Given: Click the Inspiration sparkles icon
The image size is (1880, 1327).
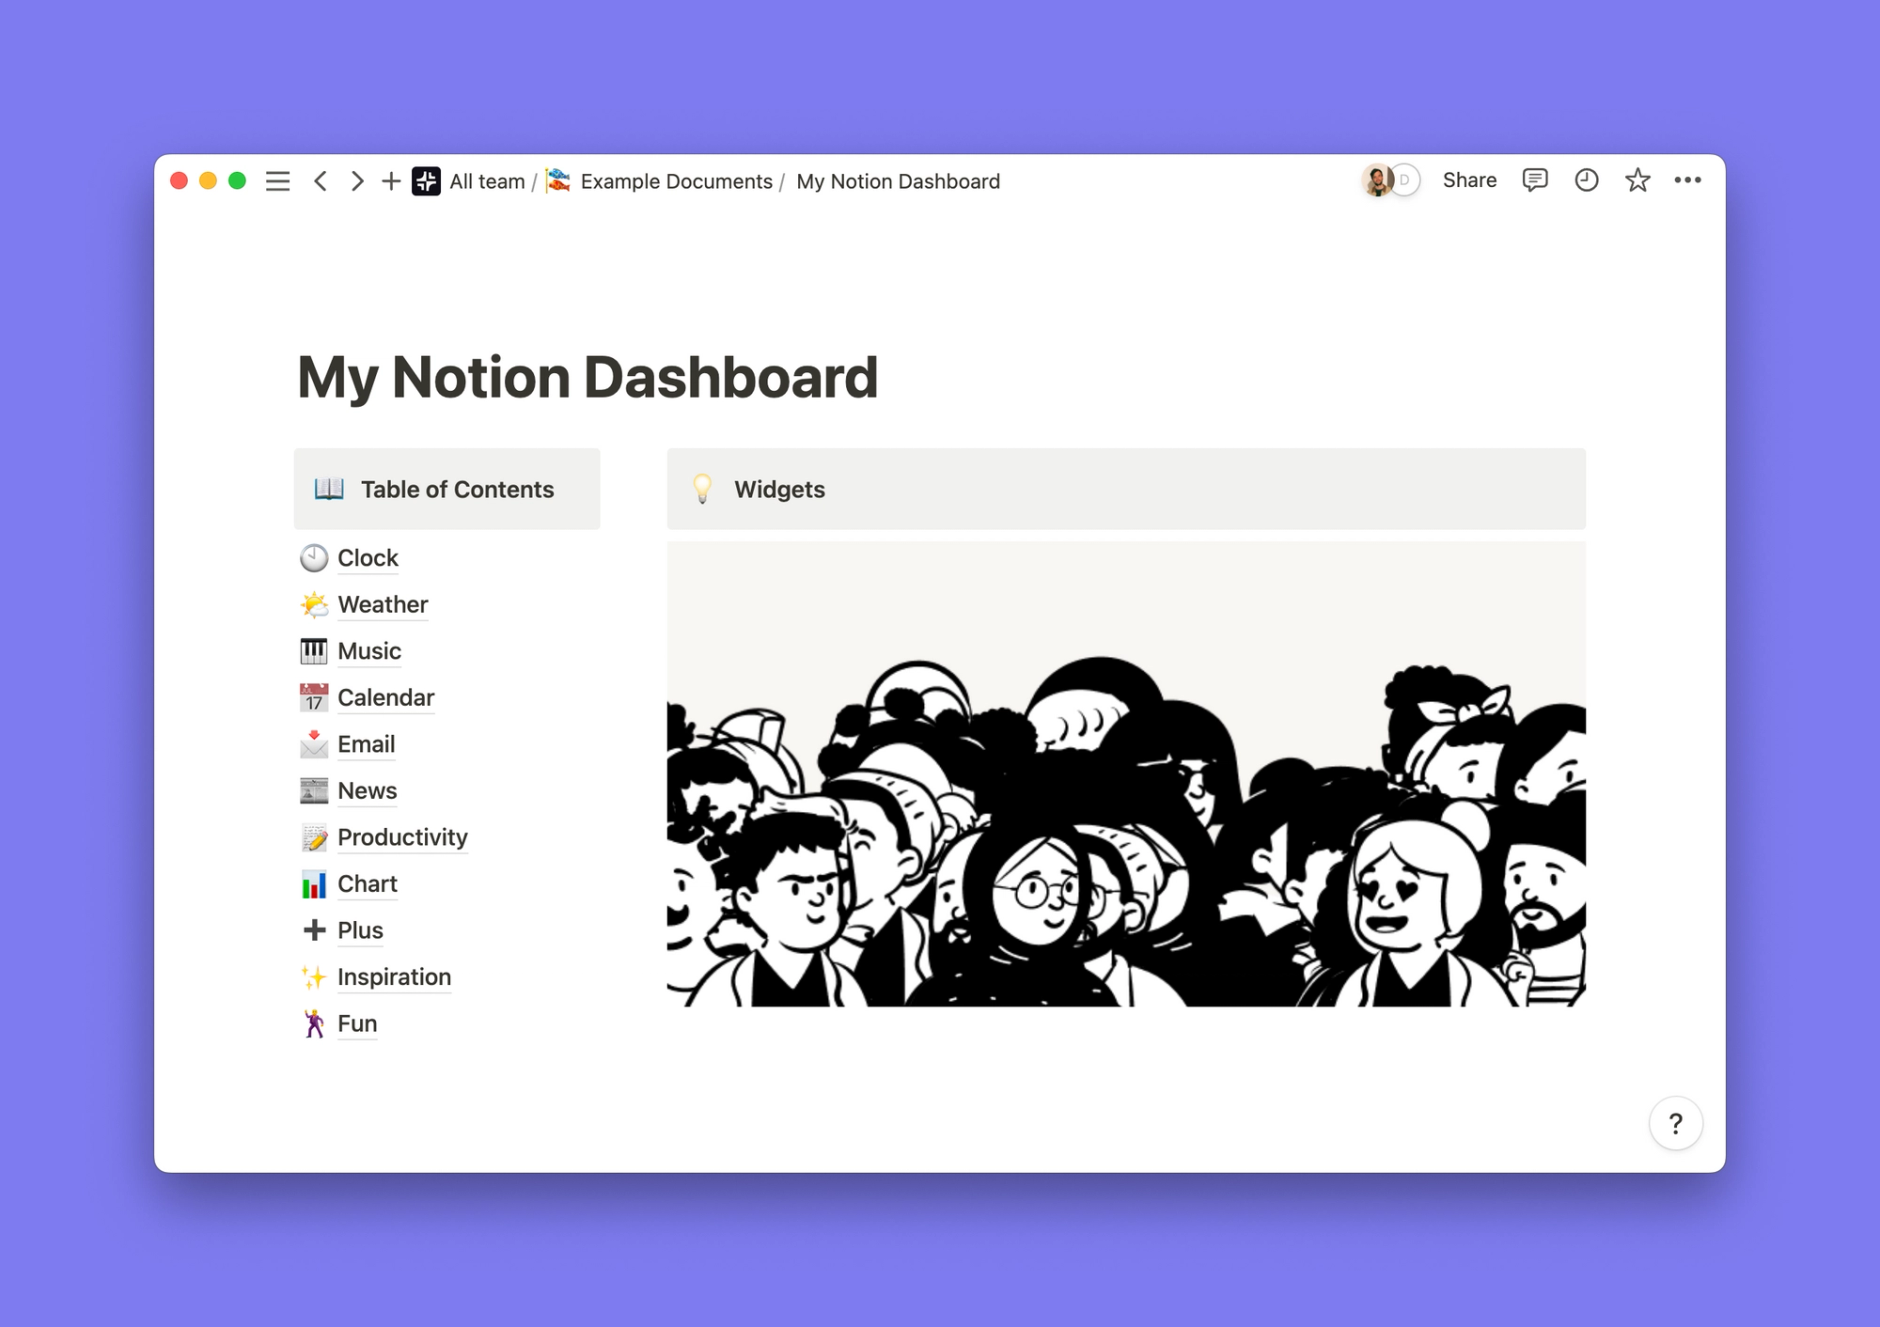Looking at the screenshot, I should (x=314, y=977).
